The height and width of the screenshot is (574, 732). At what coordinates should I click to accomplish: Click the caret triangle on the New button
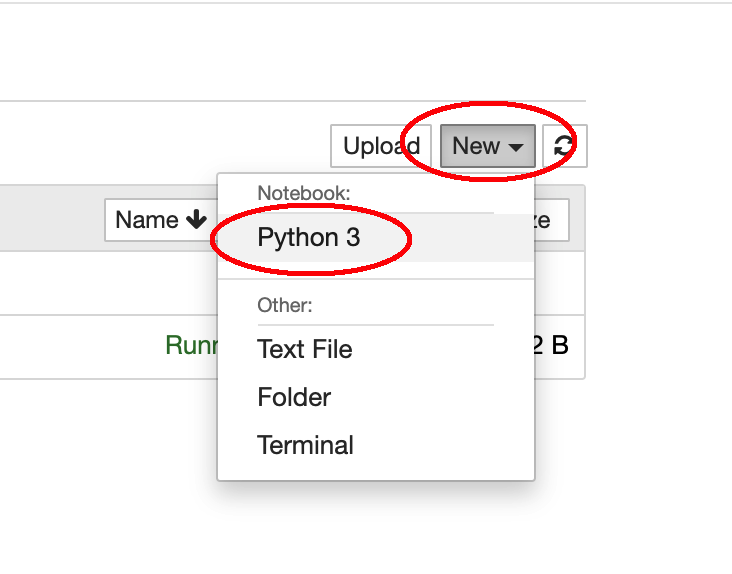click(516, 147)
